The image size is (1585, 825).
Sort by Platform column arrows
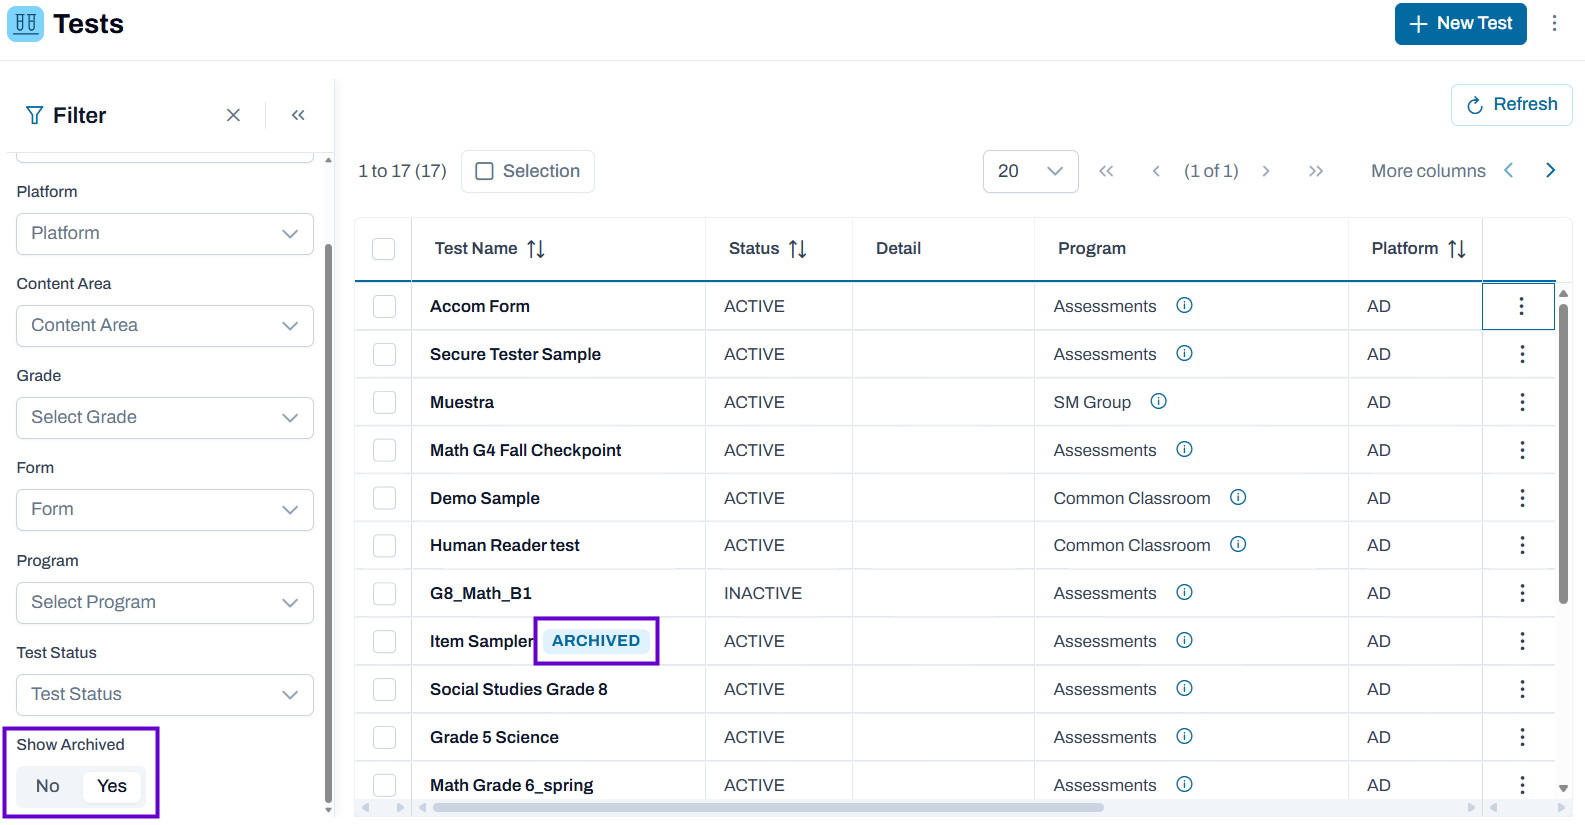(1457, 249)
